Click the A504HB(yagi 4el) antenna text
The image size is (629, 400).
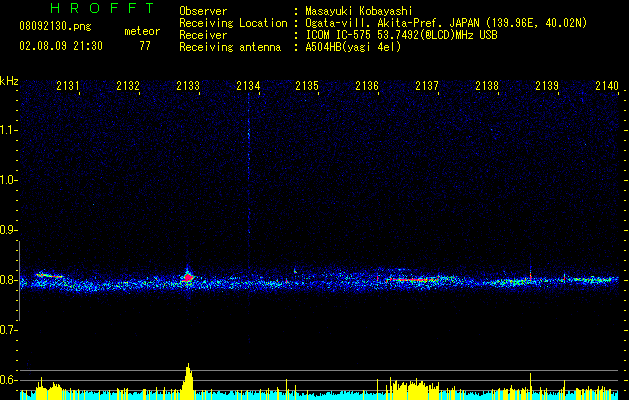pos(353,47)
